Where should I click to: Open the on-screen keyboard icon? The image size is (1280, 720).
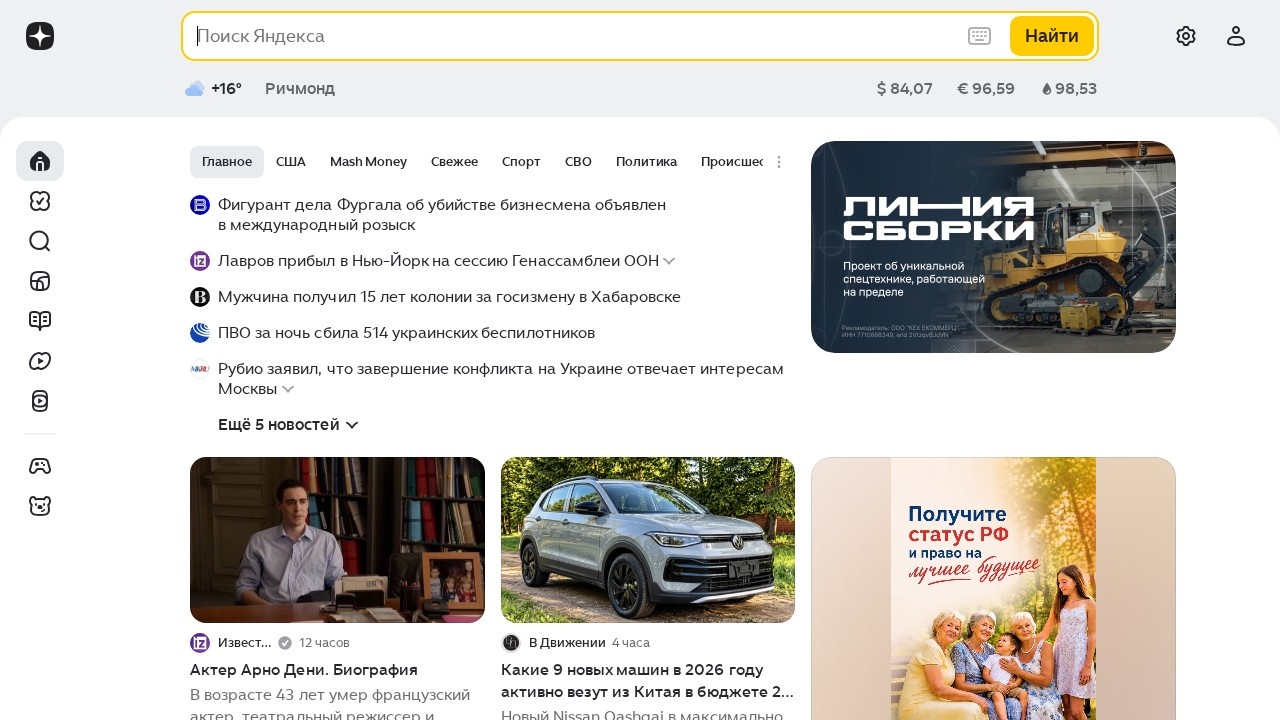click(x=980, y=36)
